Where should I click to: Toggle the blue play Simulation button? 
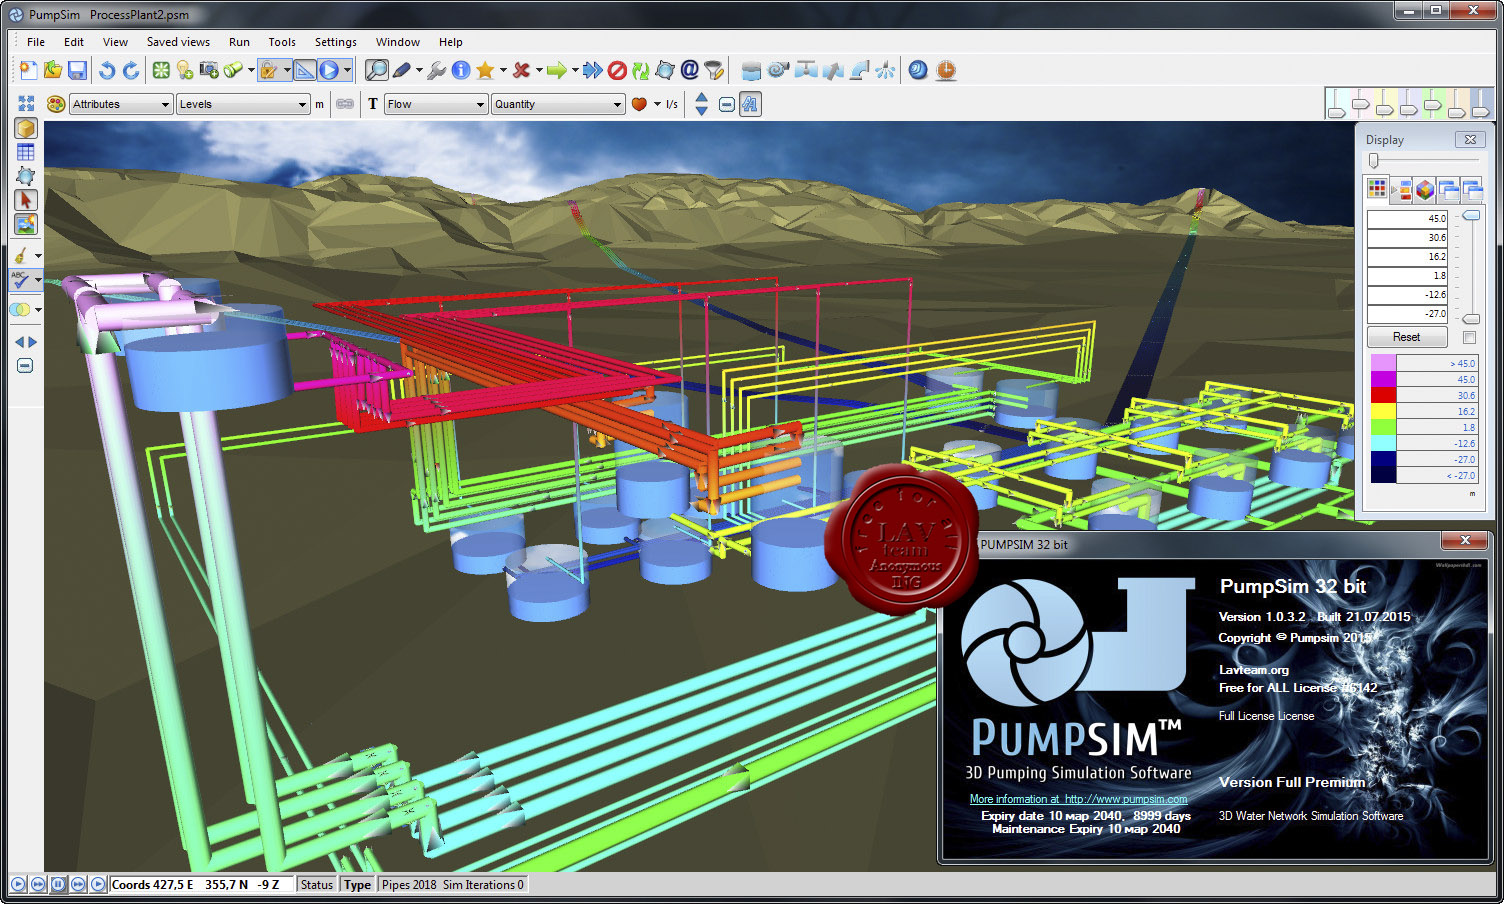click(x=329, y=70)
